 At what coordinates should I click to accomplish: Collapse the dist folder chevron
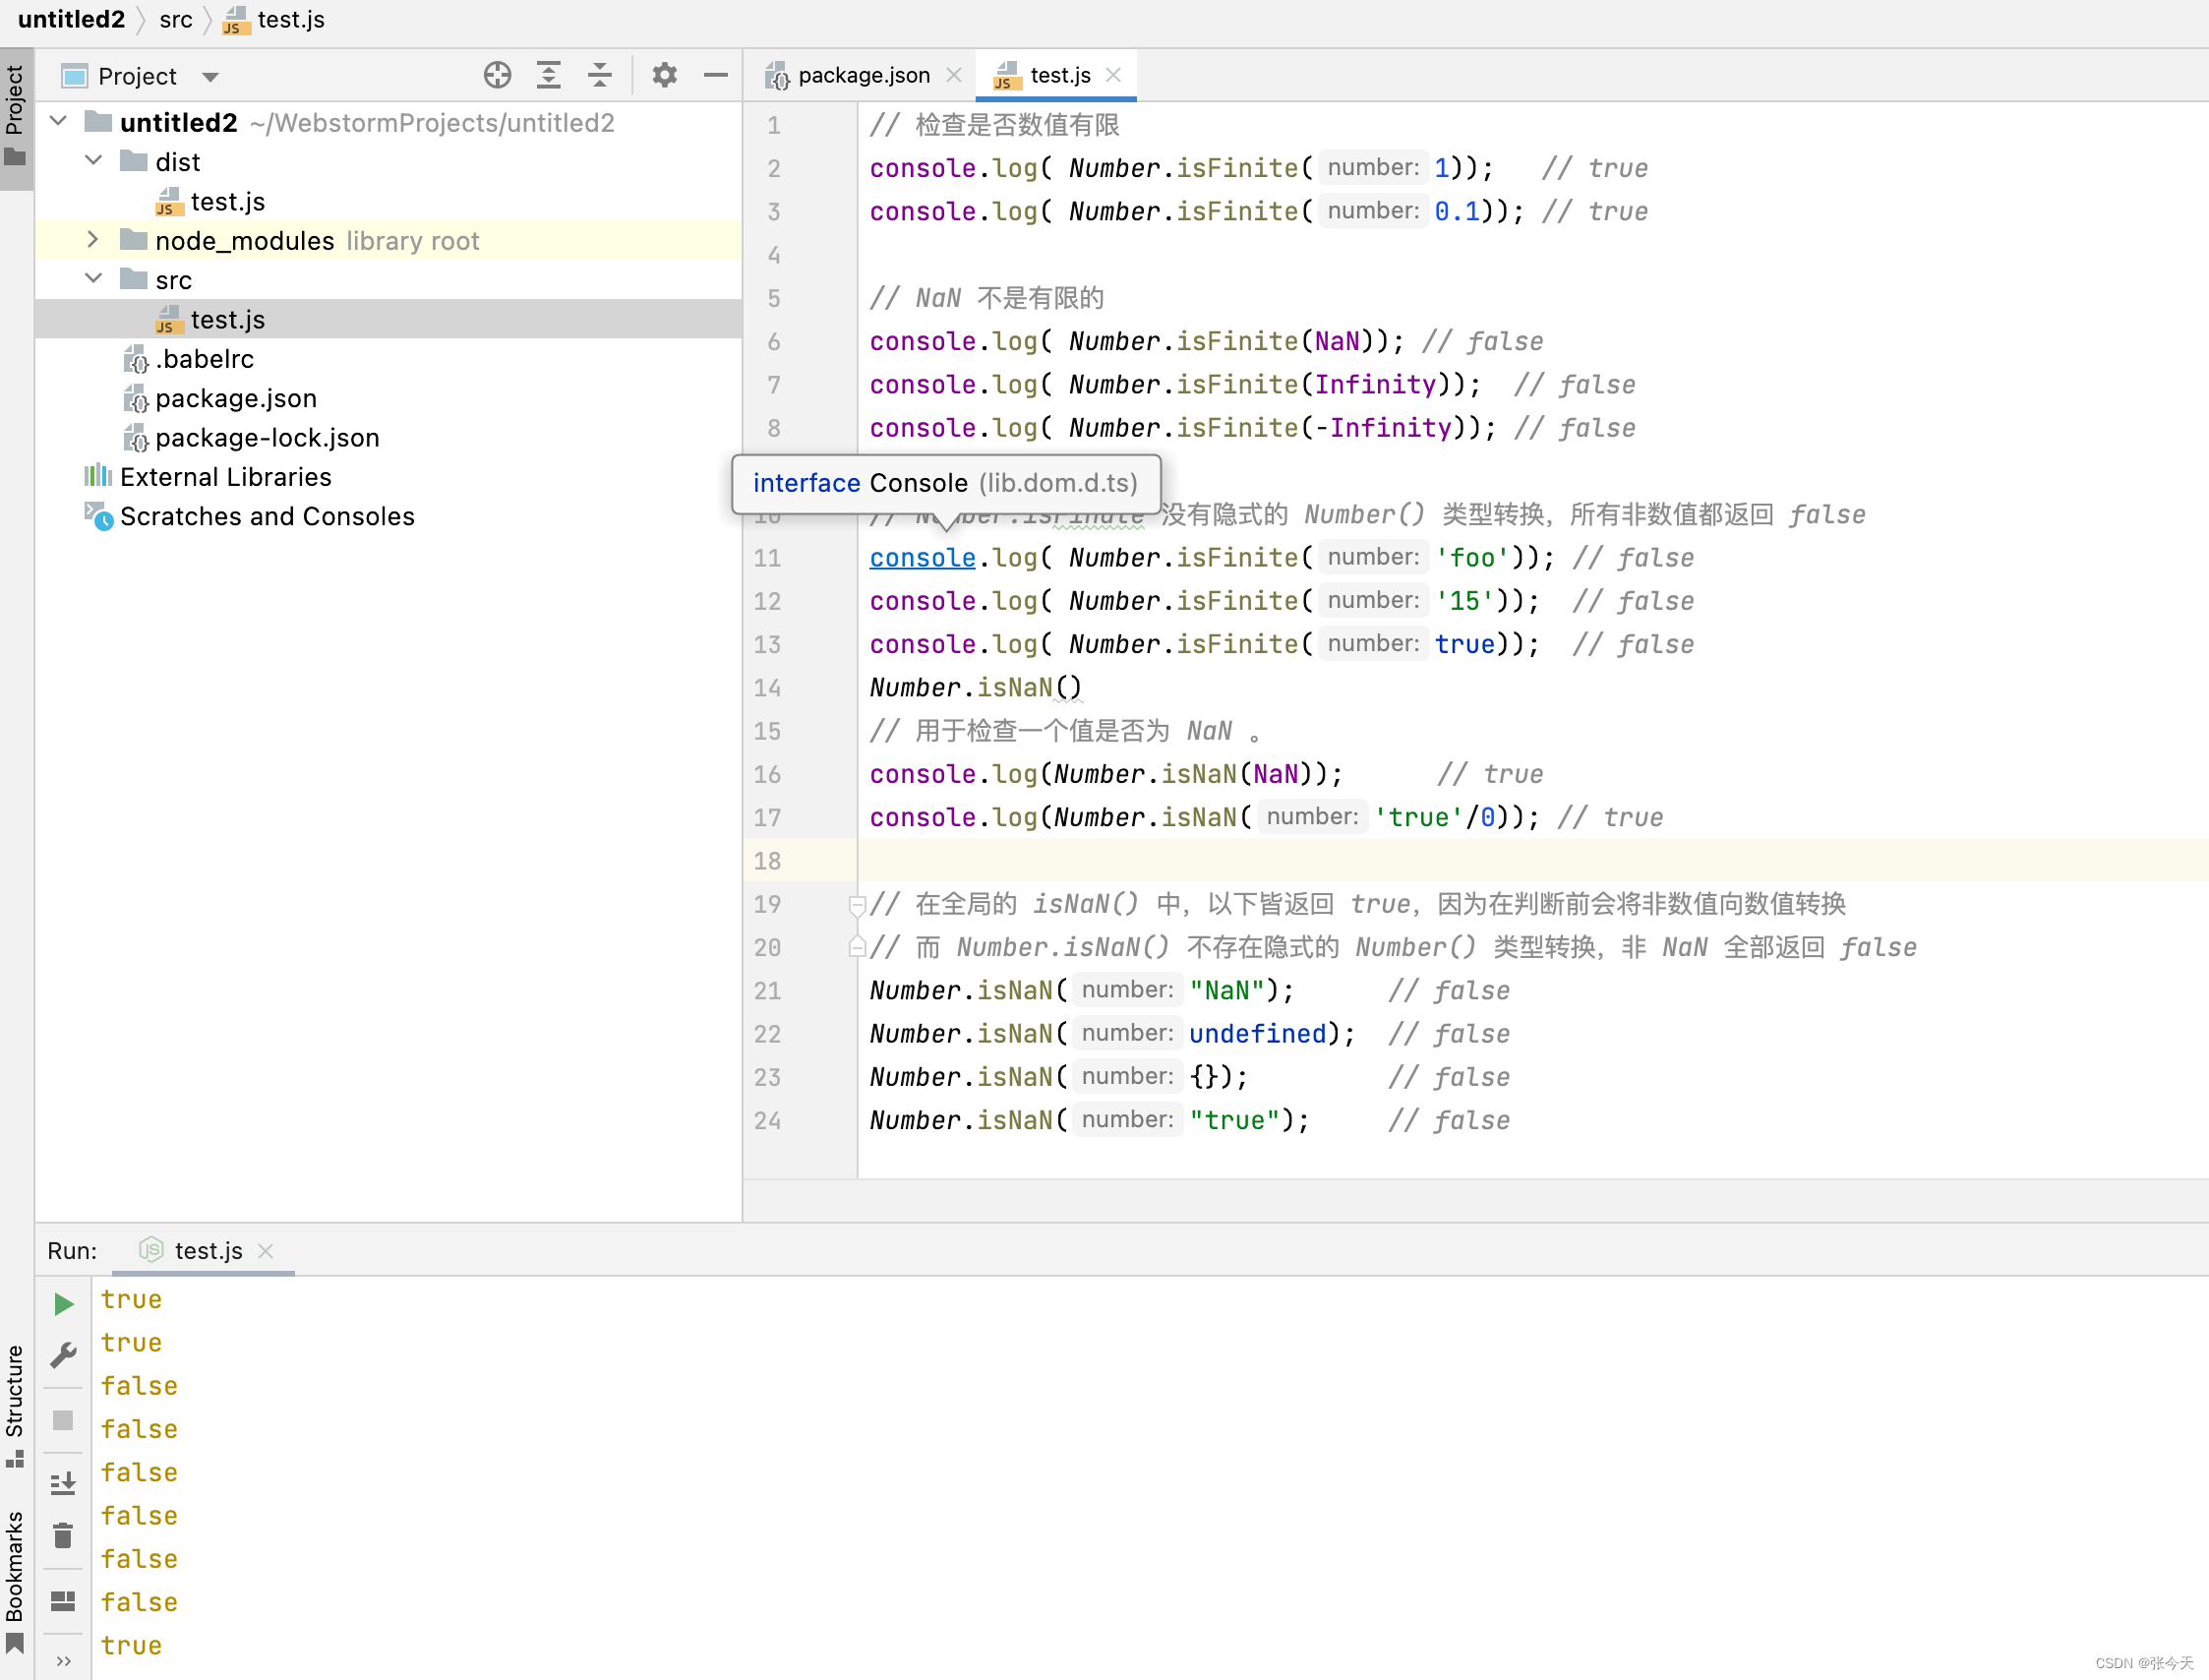[x=93, y=161]
